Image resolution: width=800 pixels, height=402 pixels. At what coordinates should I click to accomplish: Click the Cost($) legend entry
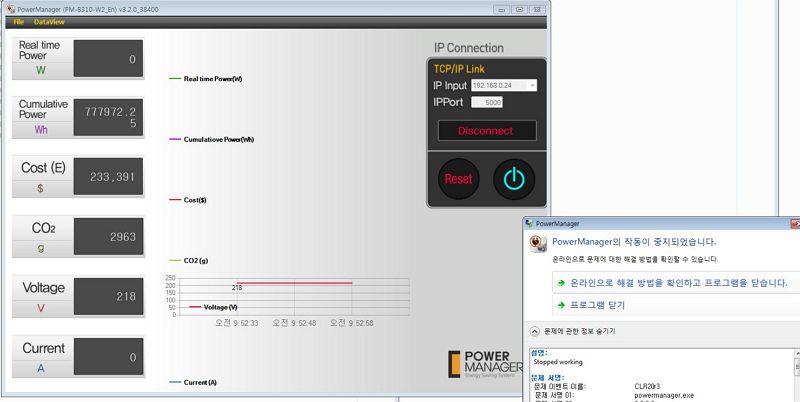point(188,200)
